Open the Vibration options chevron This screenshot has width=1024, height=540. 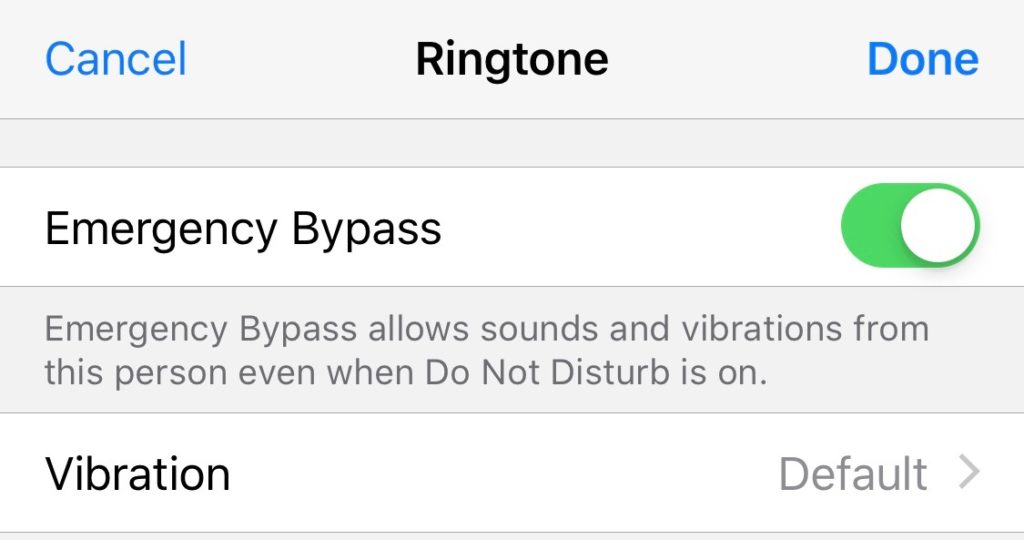click(x=968, y=472)
